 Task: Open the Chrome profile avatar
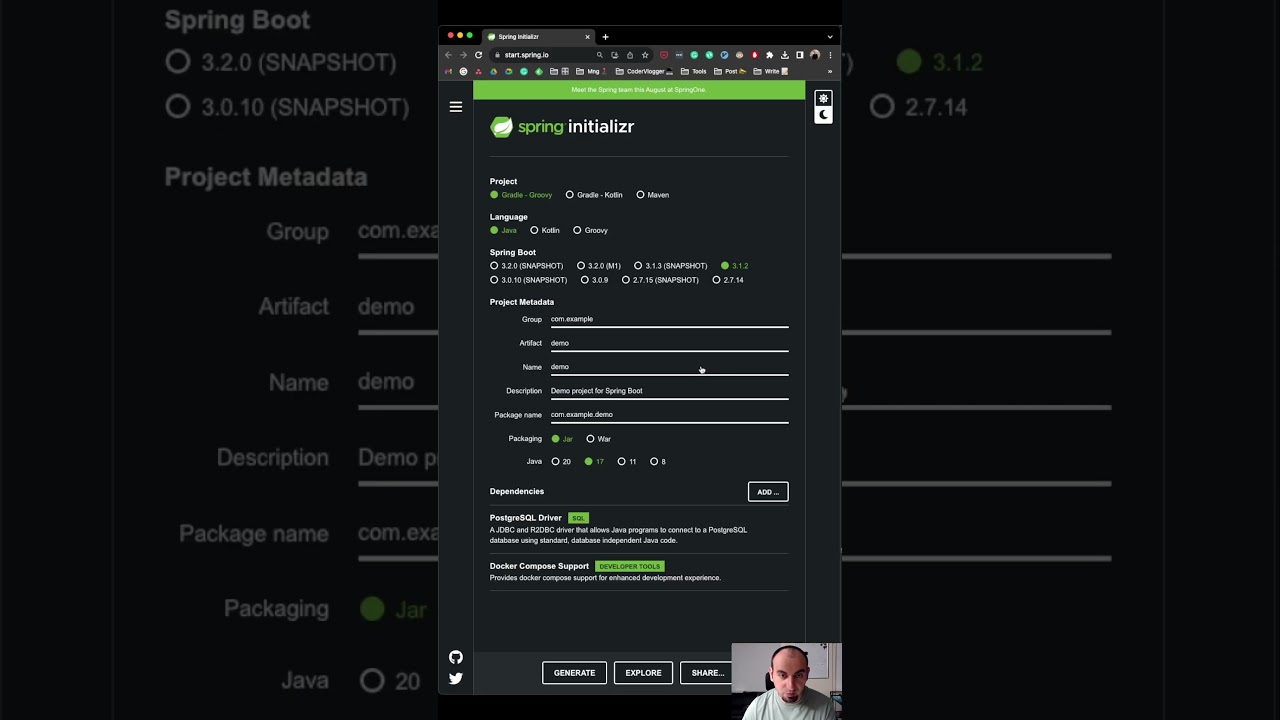click(815, 55)
